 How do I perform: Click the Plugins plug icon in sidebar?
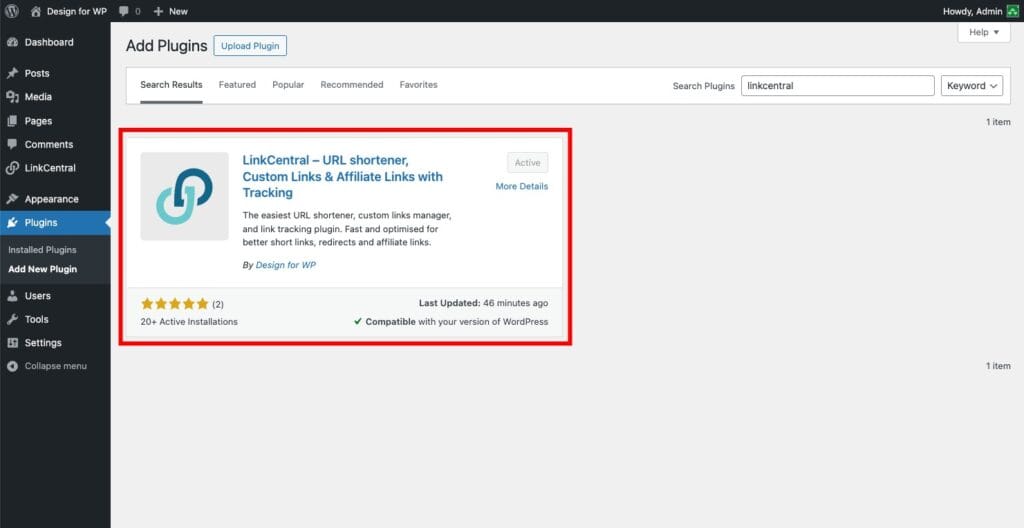tap(12, 223)
